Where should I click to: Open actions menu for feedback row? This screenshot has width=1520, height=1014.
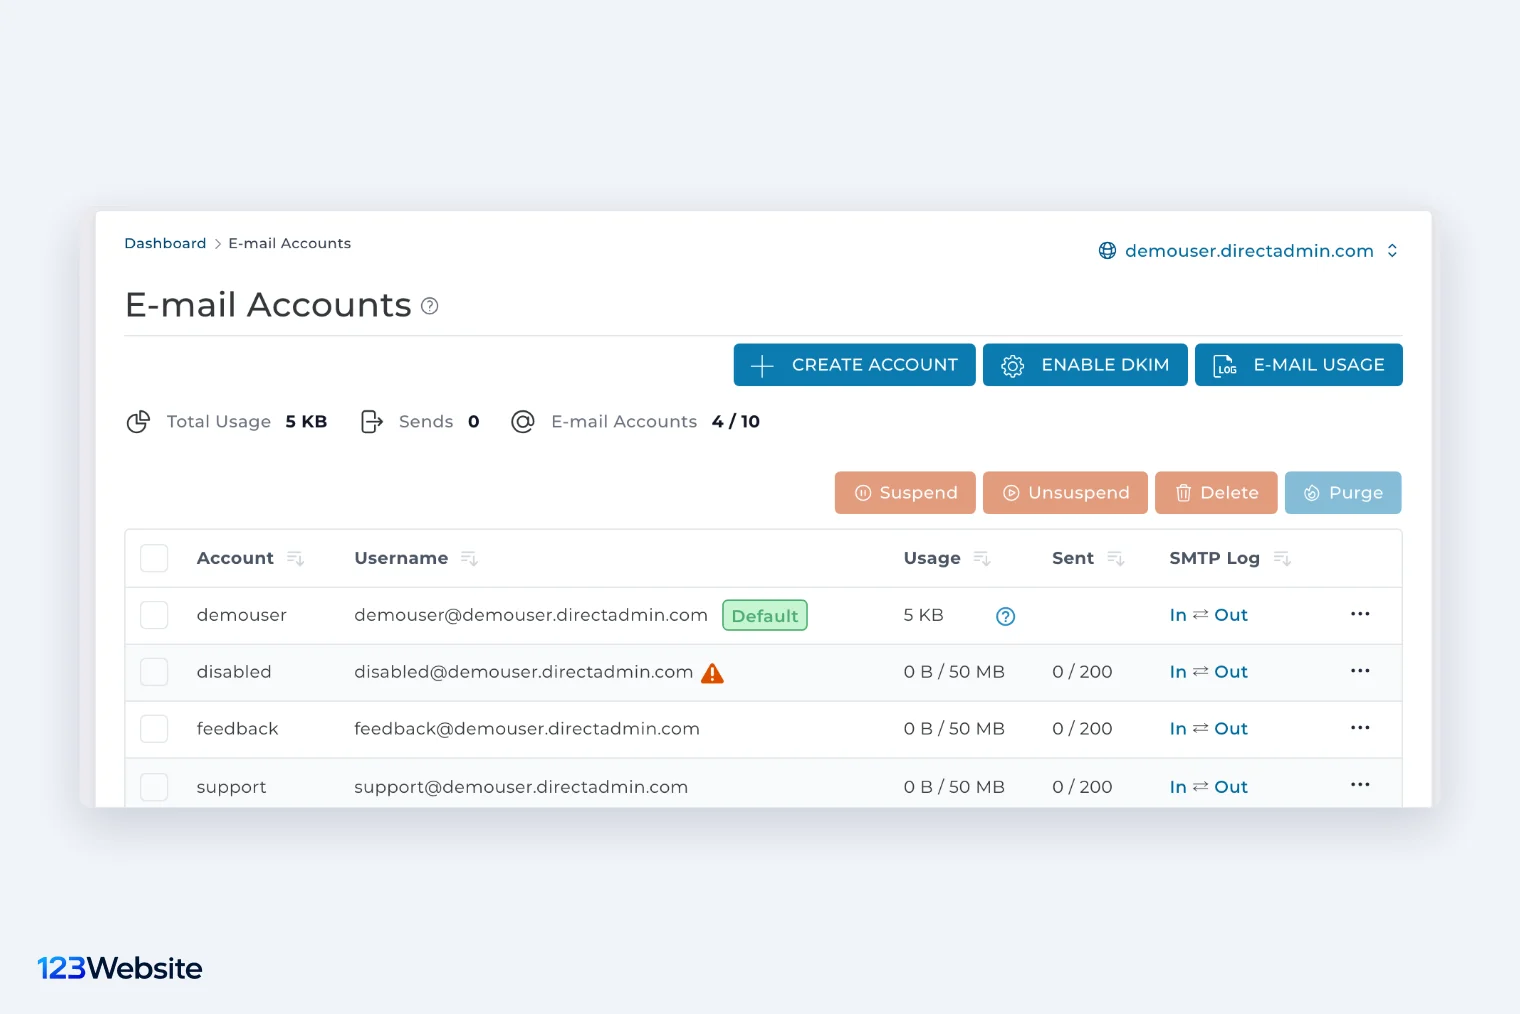(1360, 728)
